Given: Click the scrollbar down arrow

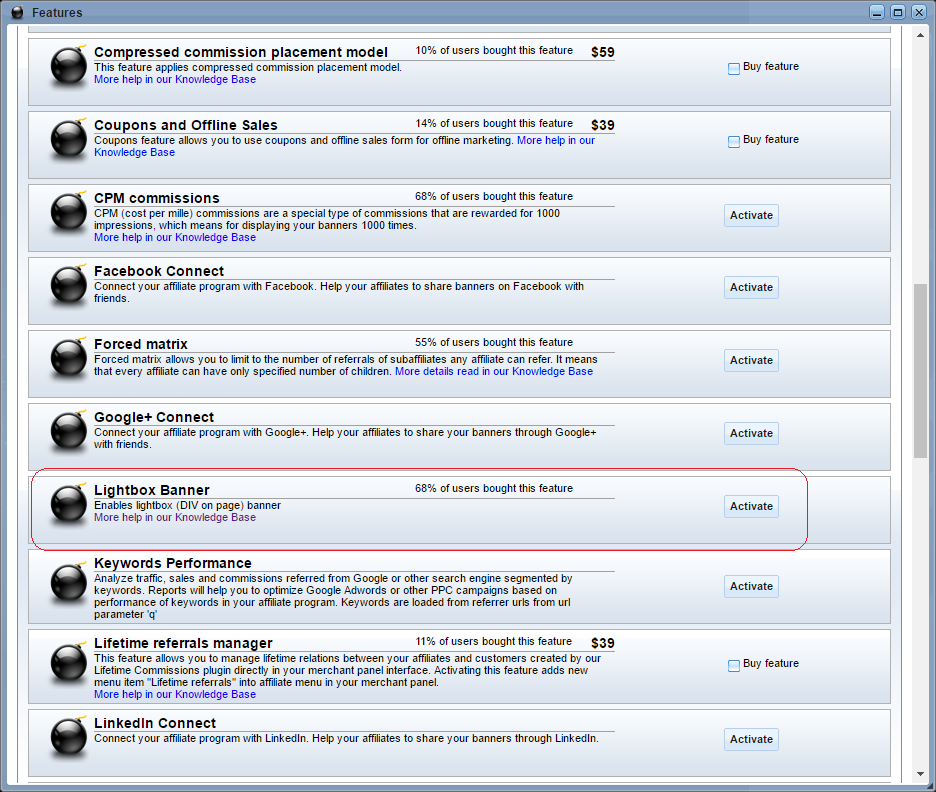Looking at the screenshot, I should (x=920, y=774).
